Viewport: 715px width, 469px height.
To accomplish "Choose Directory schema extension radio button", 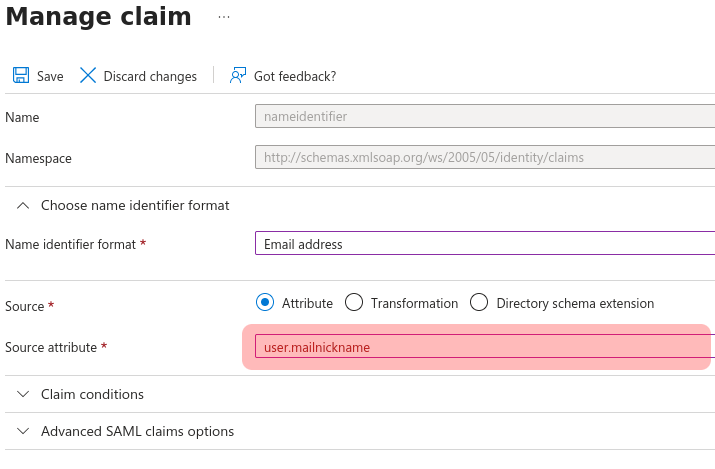I will click(479, 303).
